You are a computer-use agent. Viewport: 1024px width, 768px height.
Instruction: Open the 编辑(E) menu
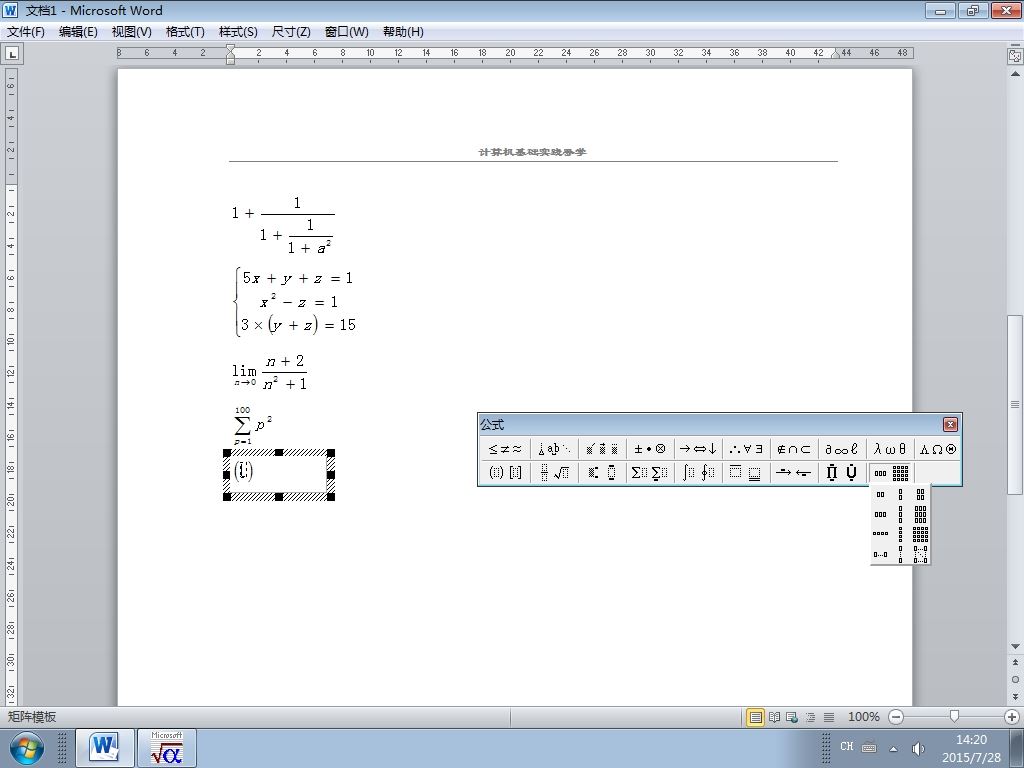[78, 31]
